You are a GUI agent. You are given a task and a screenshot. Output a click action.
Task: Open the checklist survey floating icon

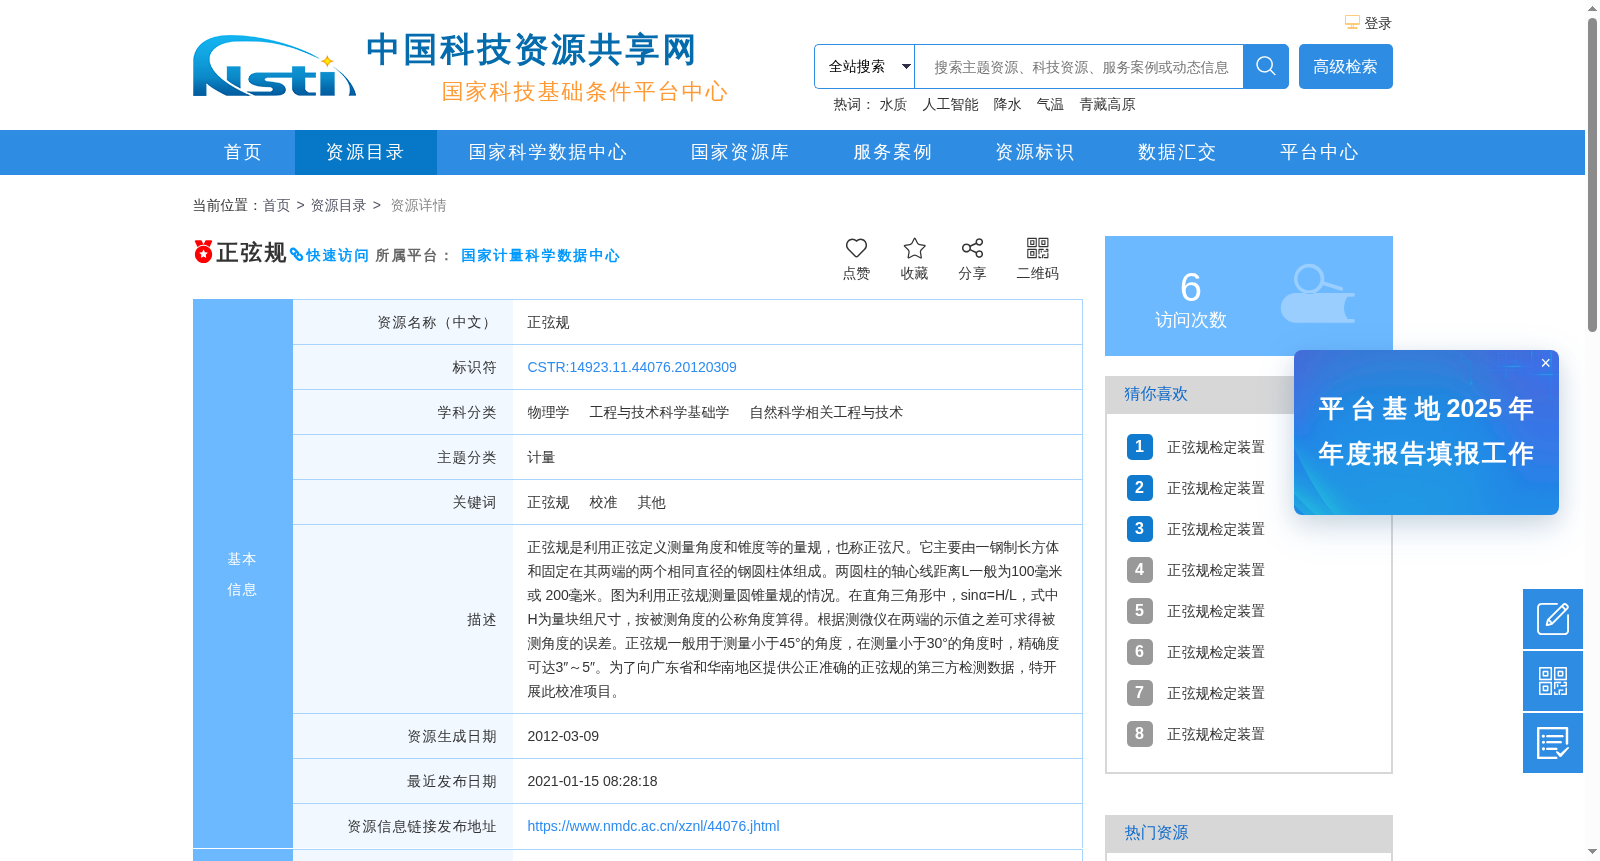(1553, 743)
